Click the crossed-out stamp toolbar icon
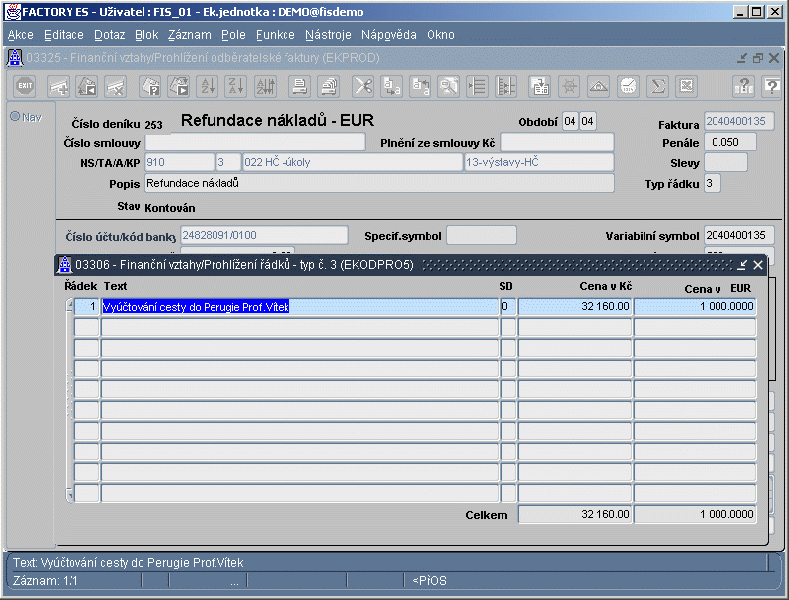 (687, 86)
